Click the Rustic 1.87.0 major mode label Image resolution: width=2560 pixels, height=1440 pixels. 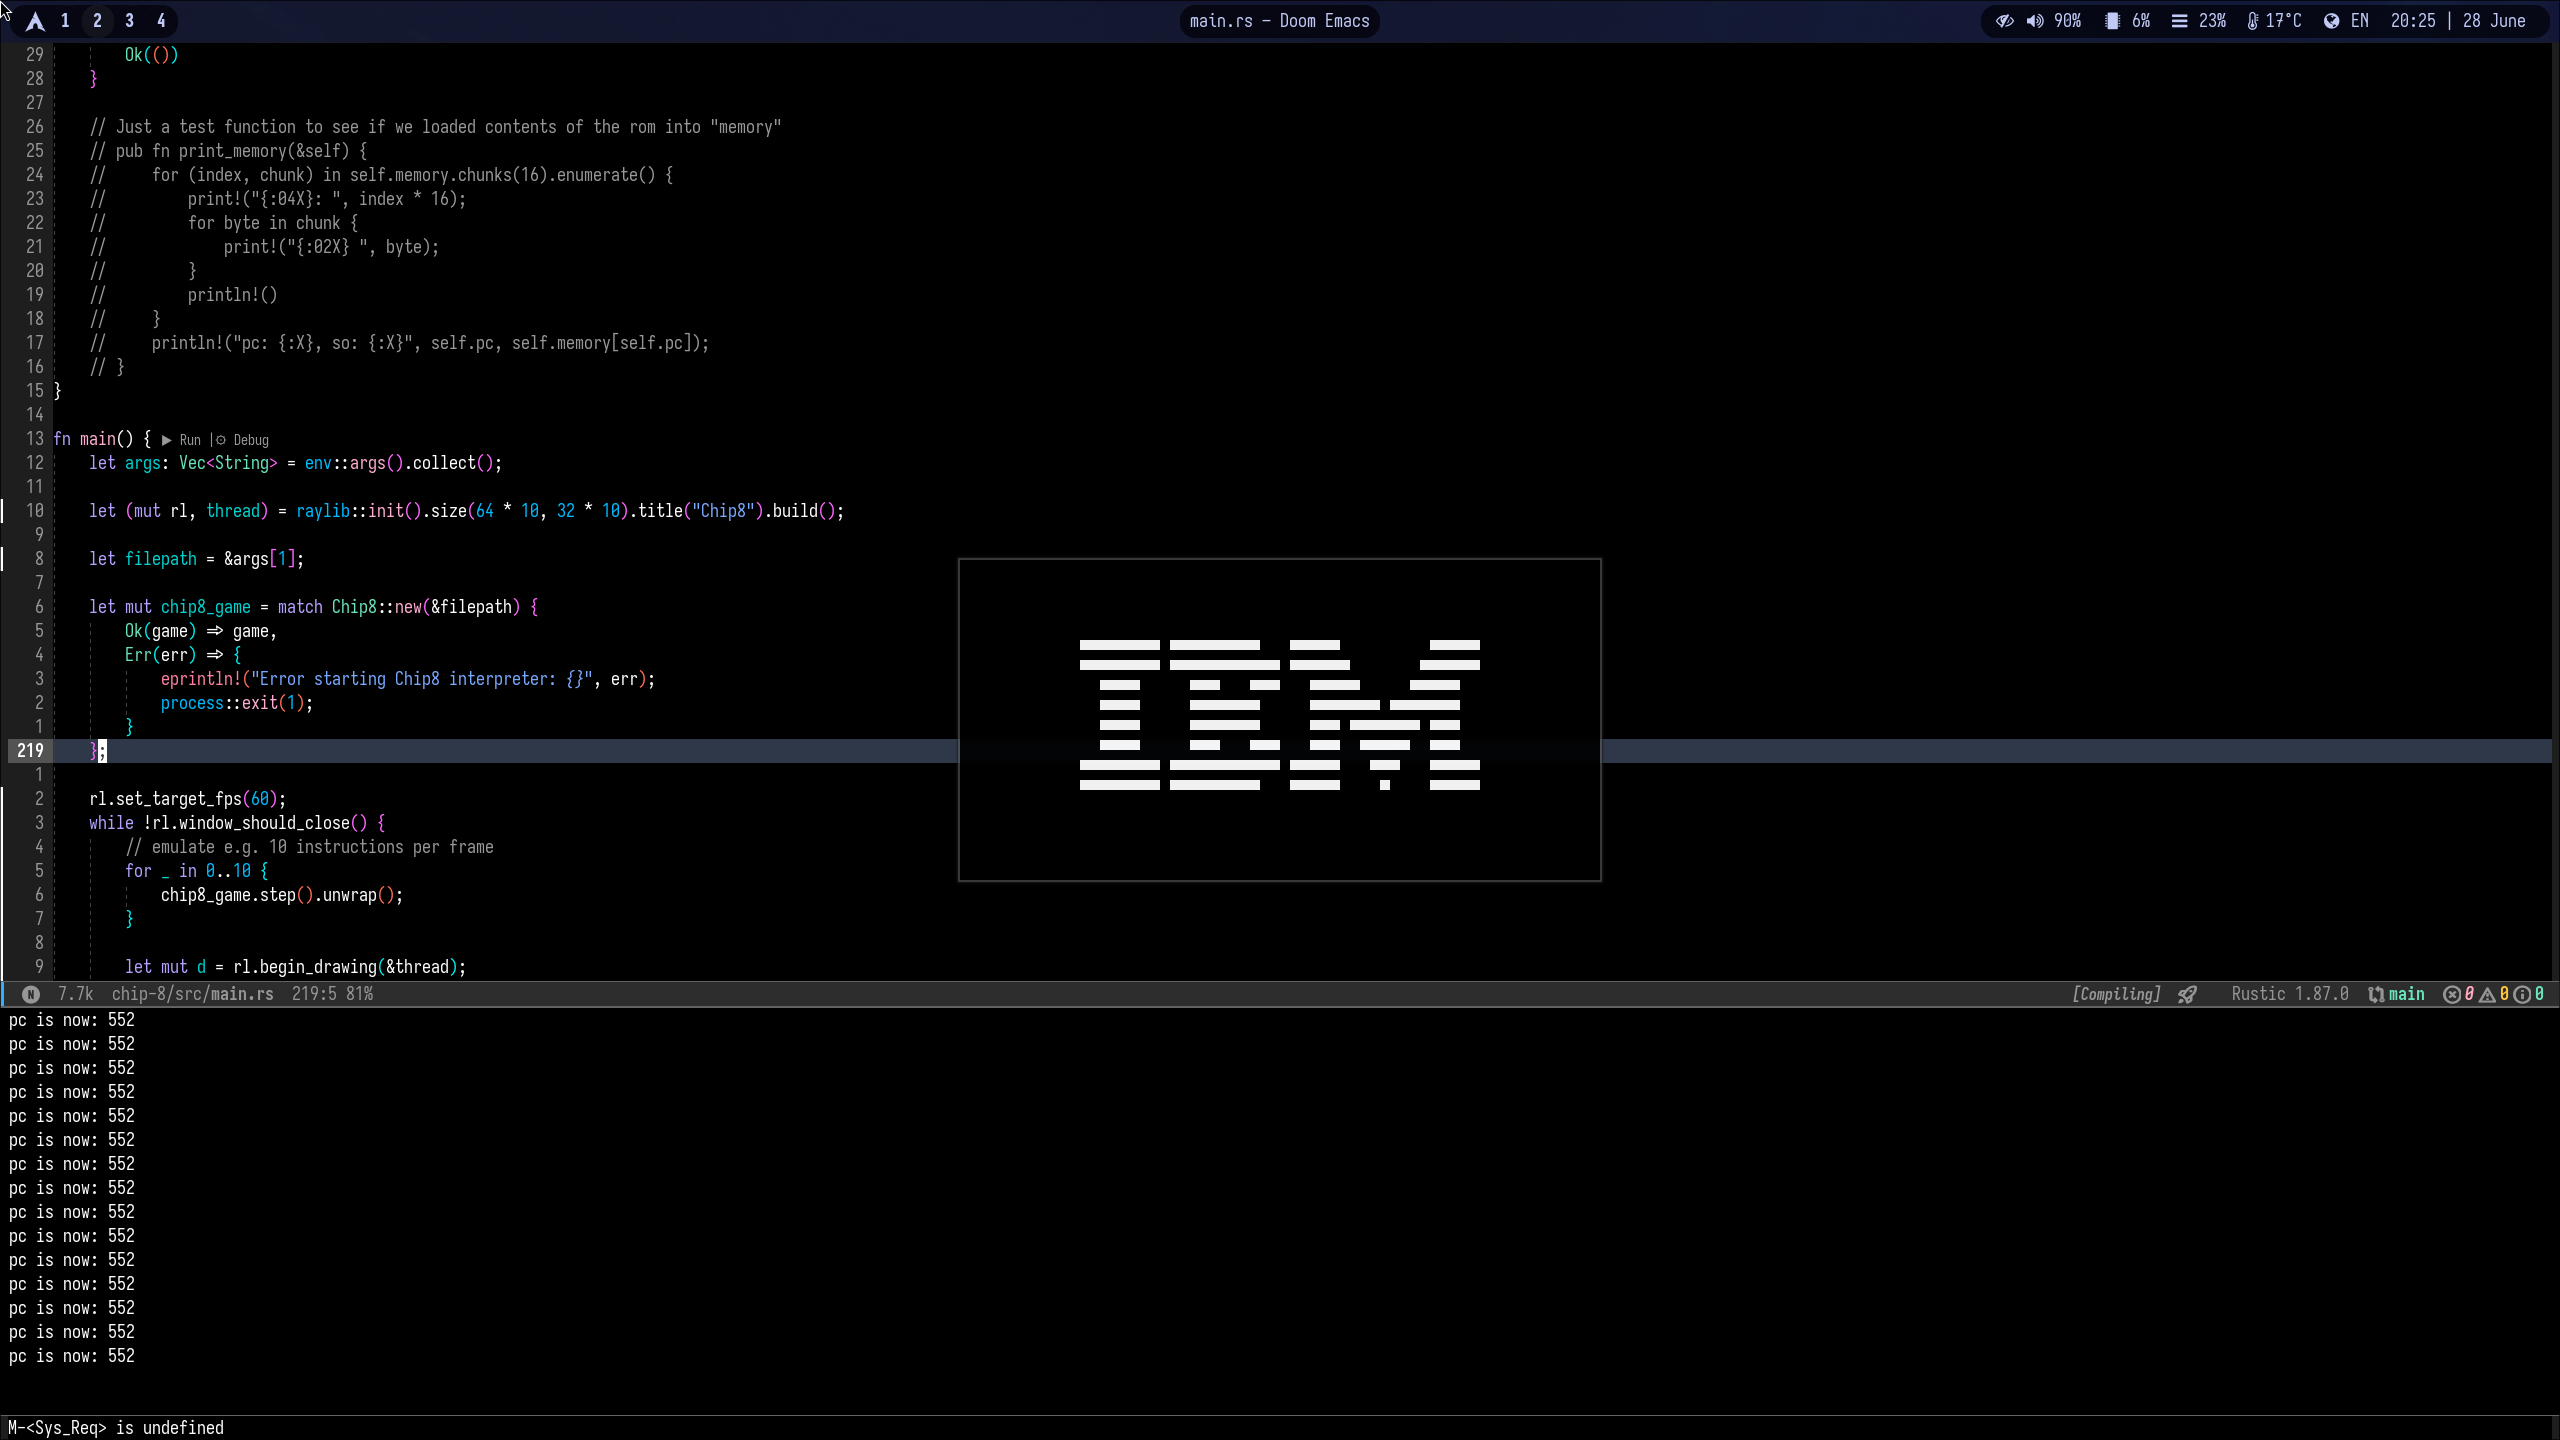(2290, 994)
